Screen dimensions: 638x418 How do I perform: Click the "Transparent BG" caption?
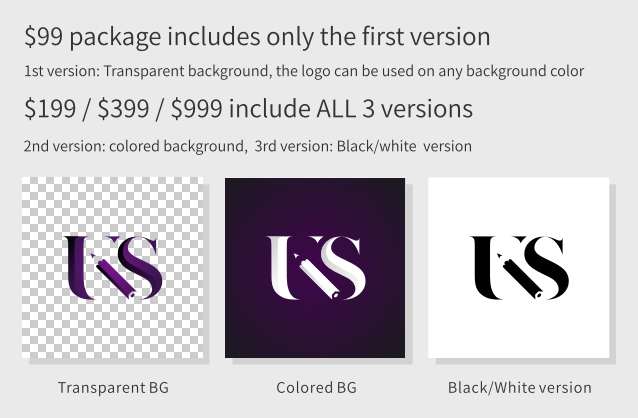click(x=113, y=387)
